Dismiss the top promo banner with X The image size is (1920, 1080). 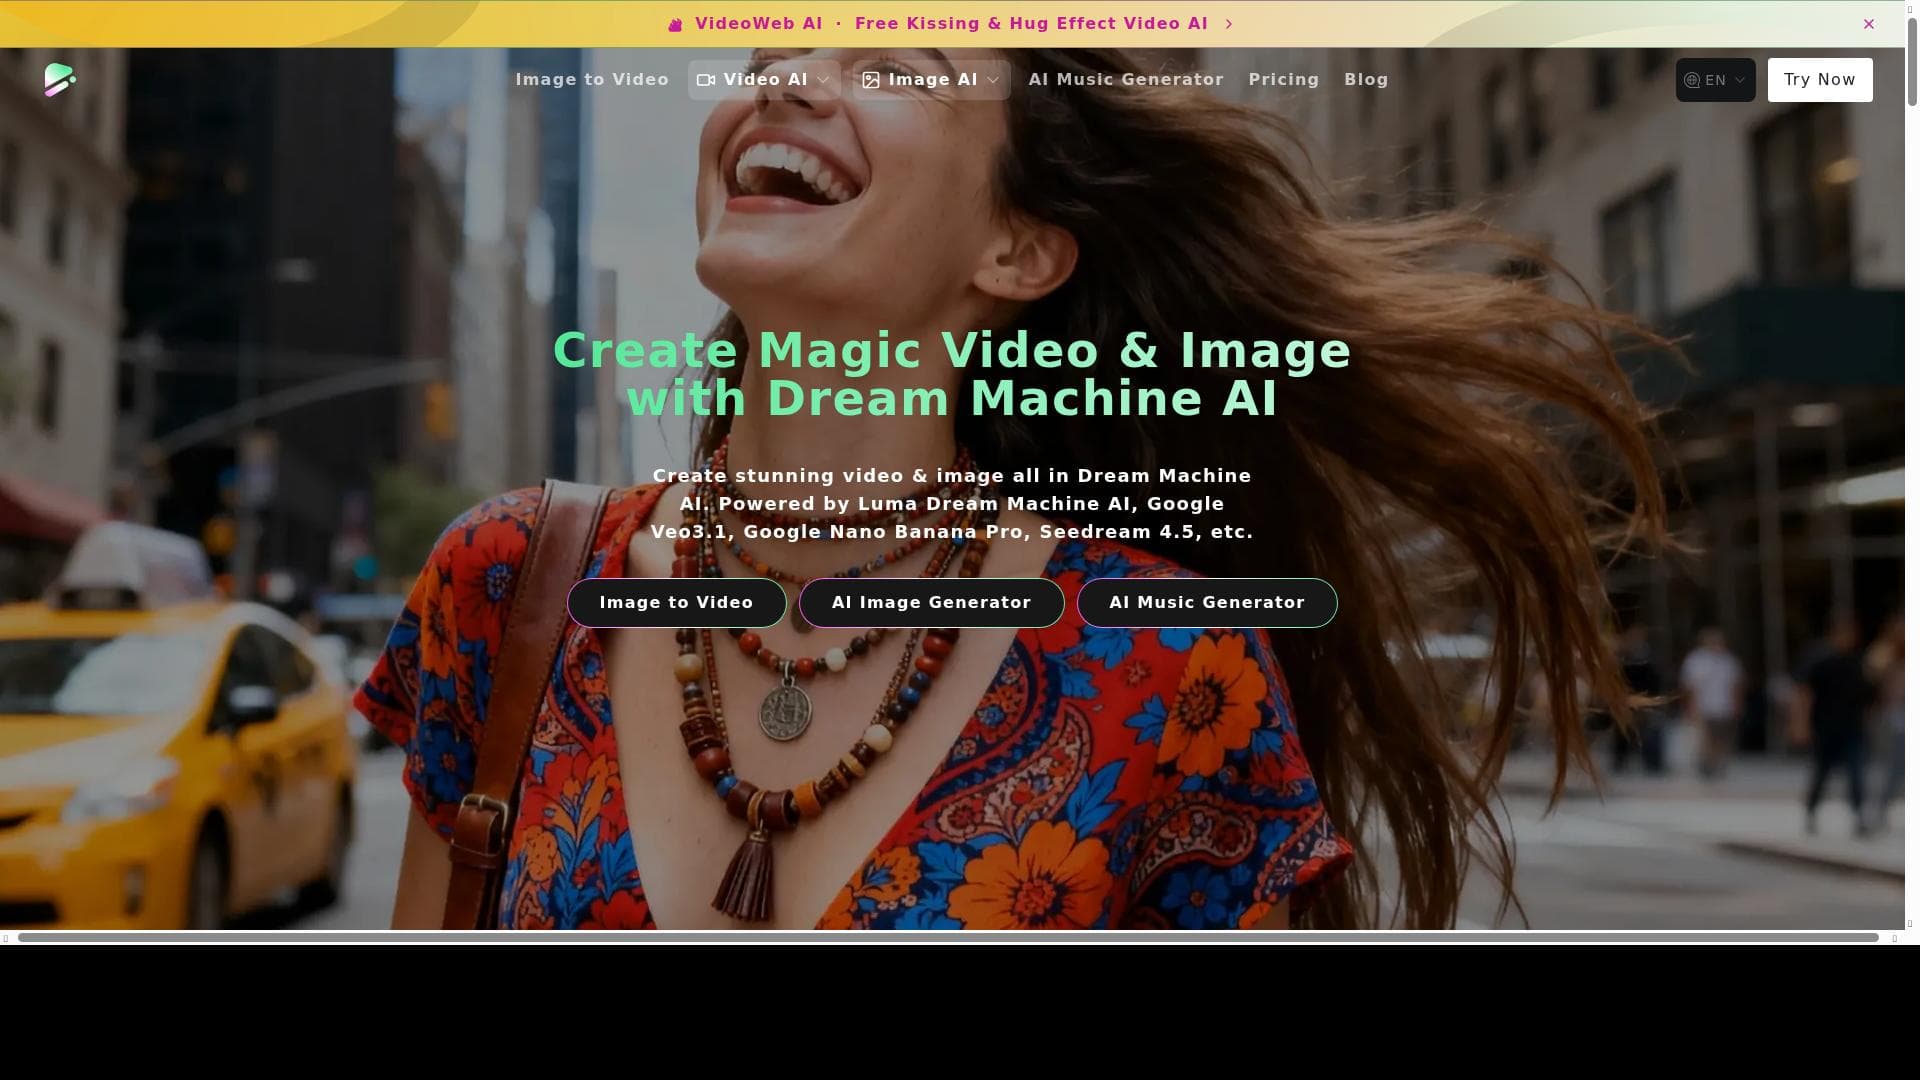pyautogui.click(x=1868, y=24)
